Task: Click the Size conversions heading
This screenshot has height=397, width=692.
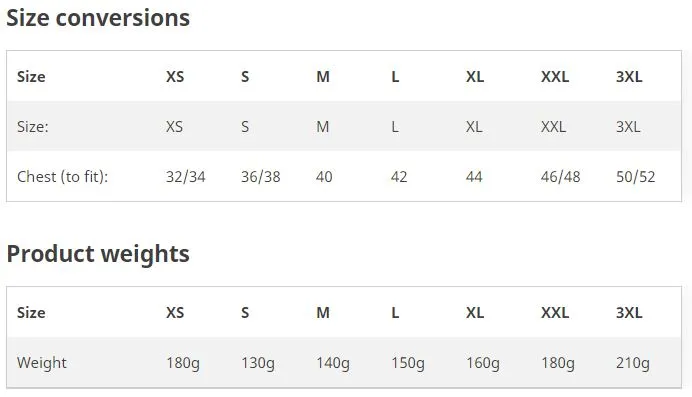Action: tap(98, 18)
